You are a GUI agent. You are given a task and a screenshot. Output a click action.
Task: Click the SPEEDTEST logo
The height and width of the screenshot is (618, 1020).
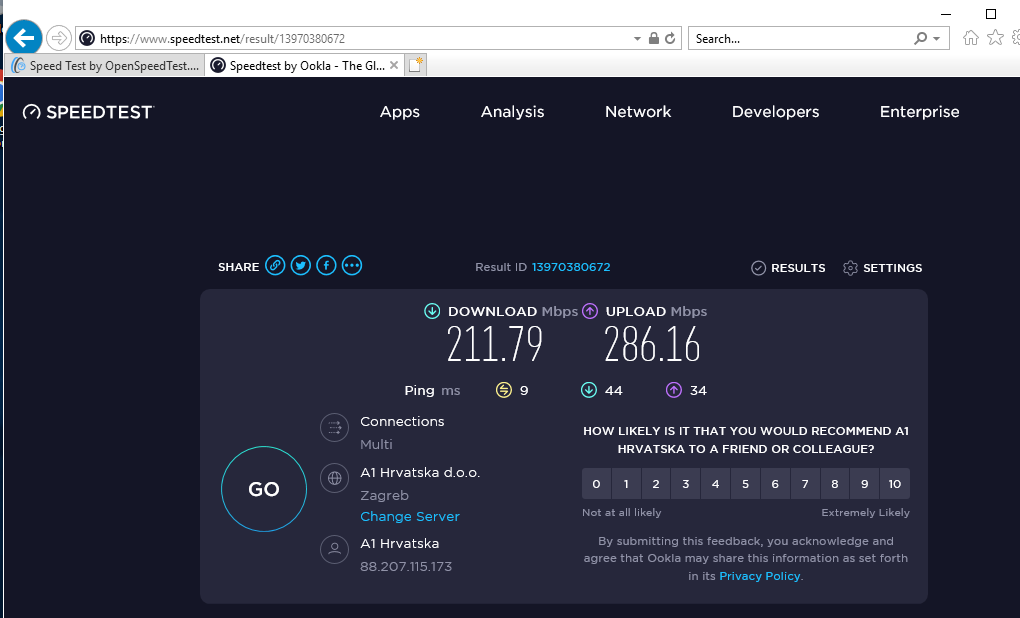pos(88,112)
